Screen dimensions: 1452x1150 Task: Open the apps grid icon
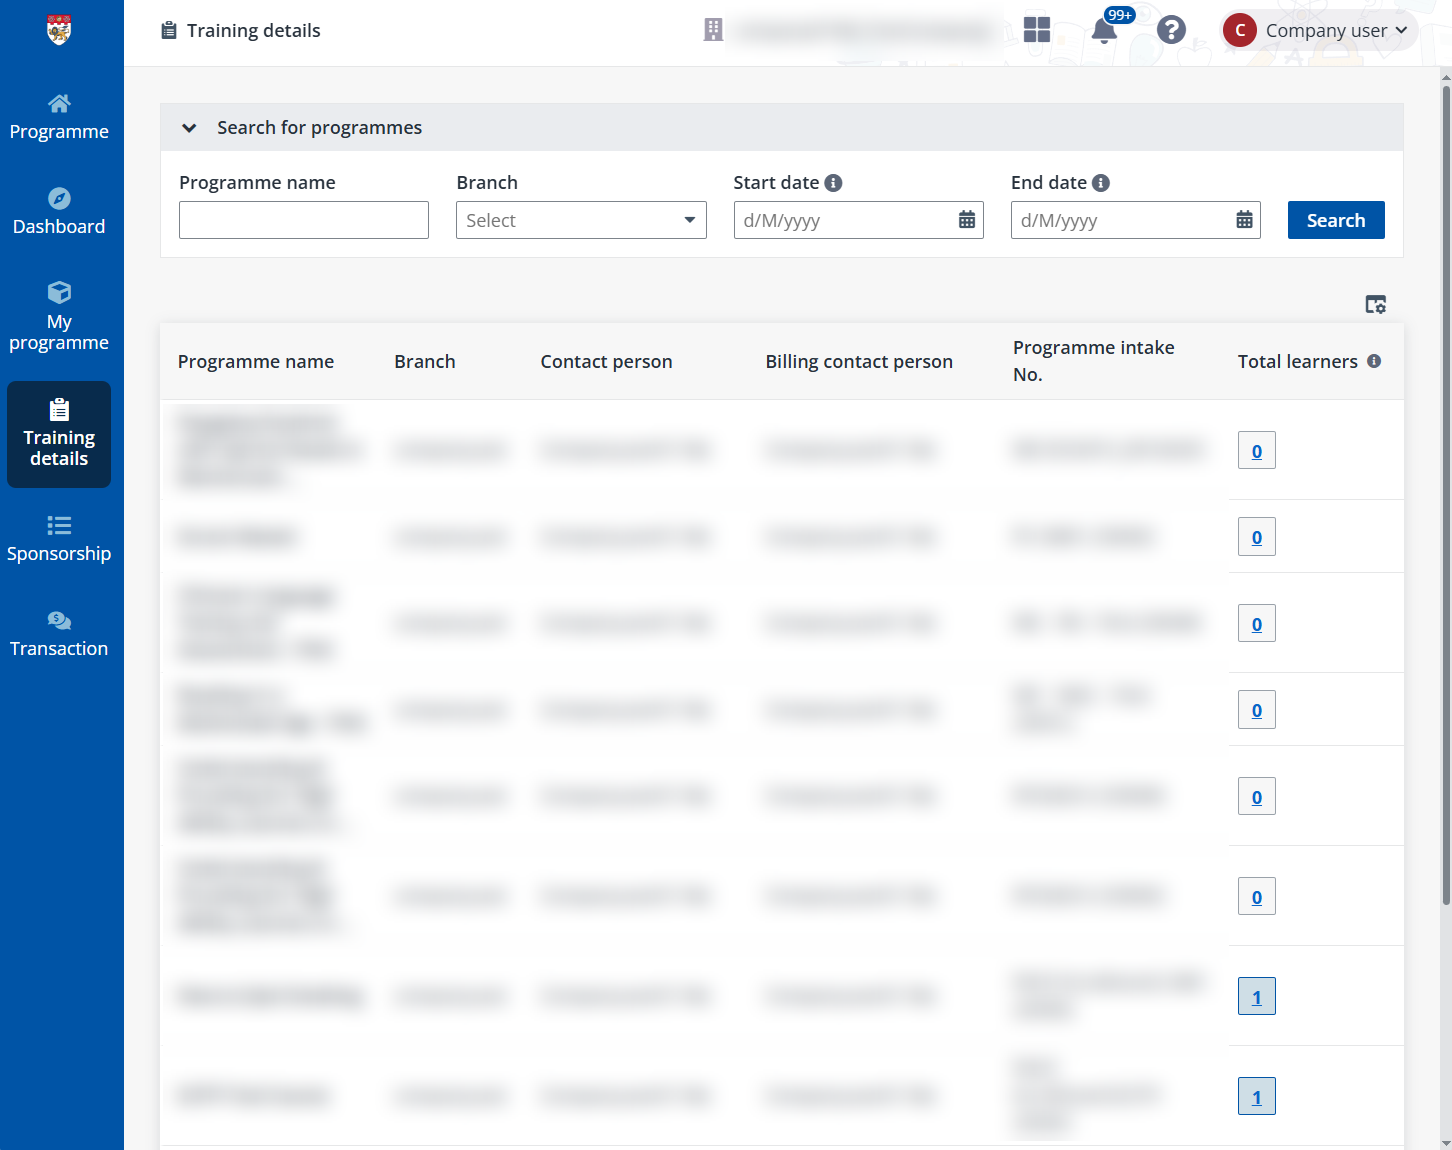(1037, 30)
